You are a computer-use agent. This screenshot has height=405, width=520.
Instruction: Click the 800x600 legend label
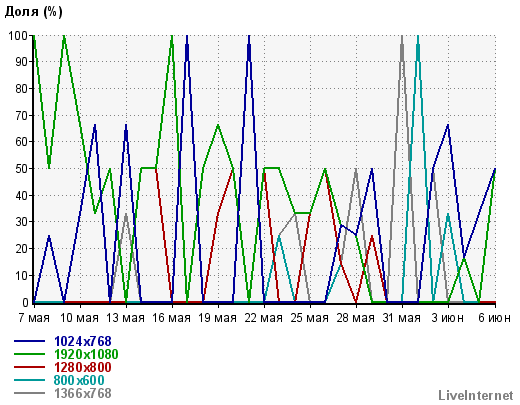(79, 380)
